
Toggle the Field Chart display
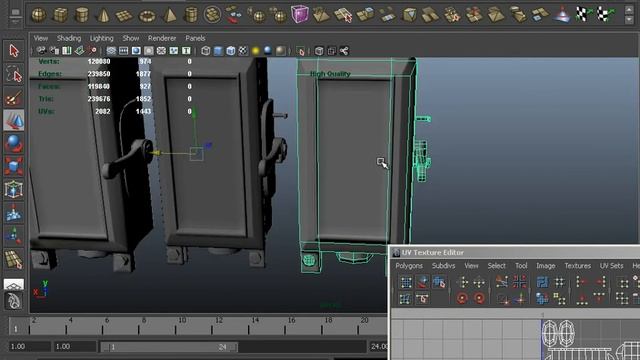161,51
